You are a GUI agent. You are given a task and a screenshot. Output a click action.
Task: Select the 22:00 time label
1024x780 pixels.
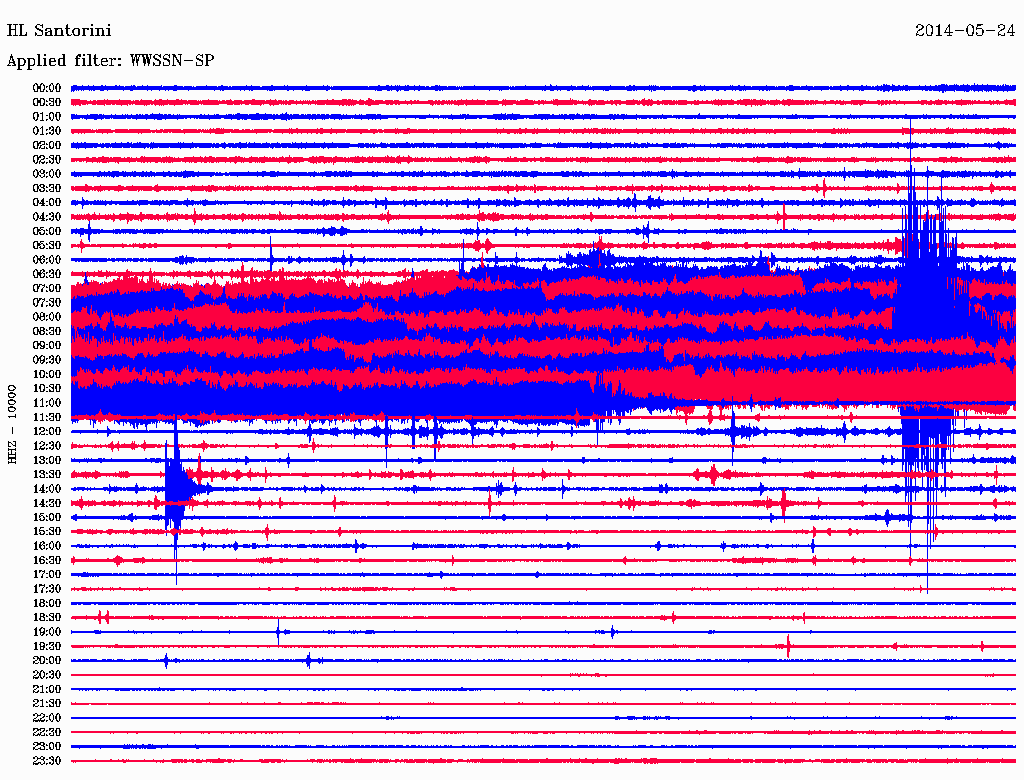tap(47, 718)
